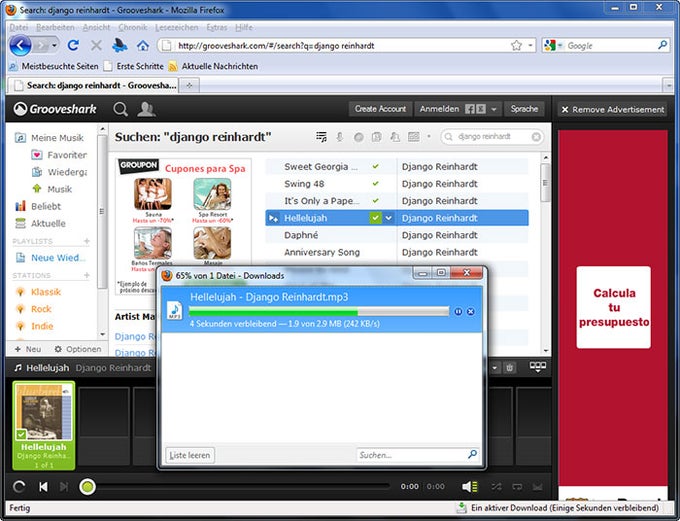Open Hellelujah row options dropdown arrow
Image resolution: width=680 pixels, height=521 pixels.
click(x=389, y=218)
